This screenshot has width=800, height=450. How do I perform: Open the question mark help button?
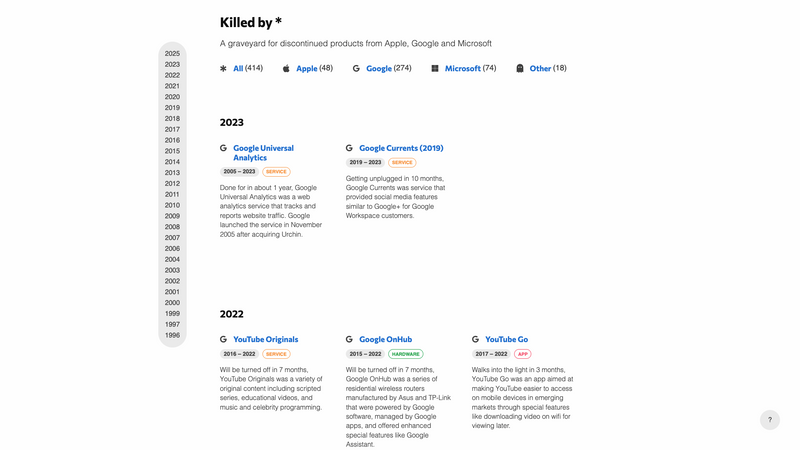click(770, 420)
